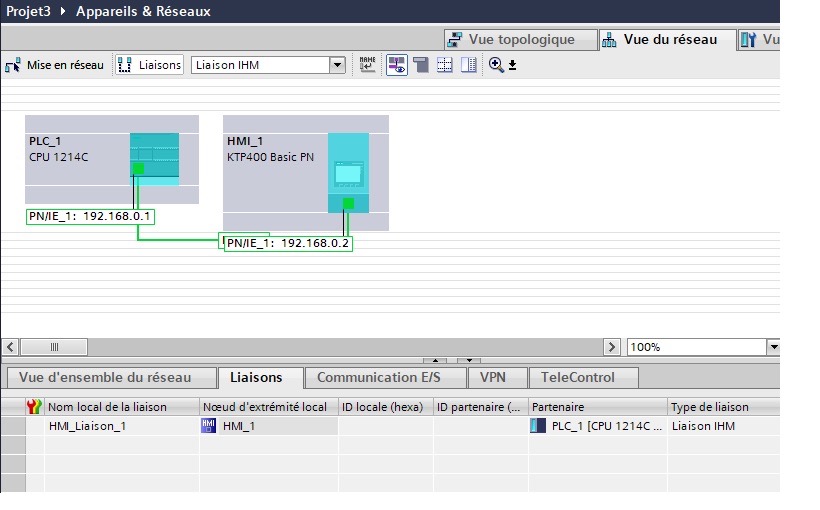Click the split columns layout icon
Screen dimensions: 820x510
468,65
